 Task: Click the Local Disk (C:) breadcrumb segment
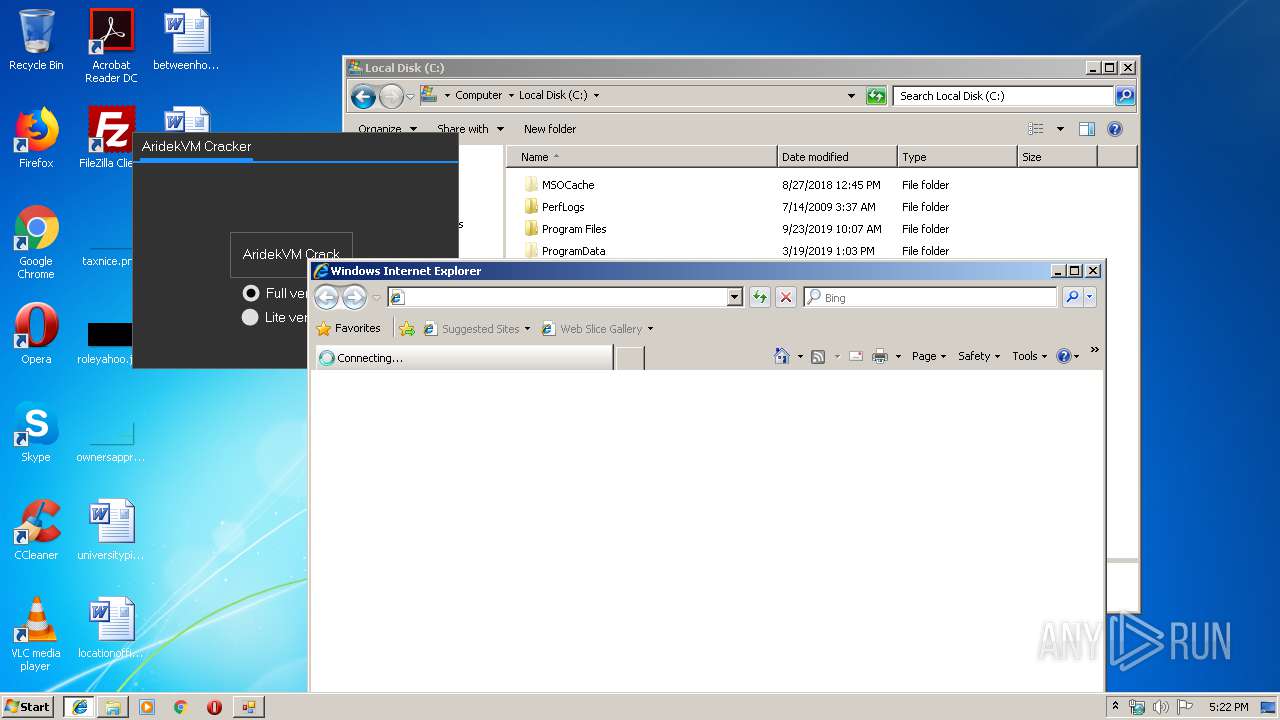click(x=553, y=96)
